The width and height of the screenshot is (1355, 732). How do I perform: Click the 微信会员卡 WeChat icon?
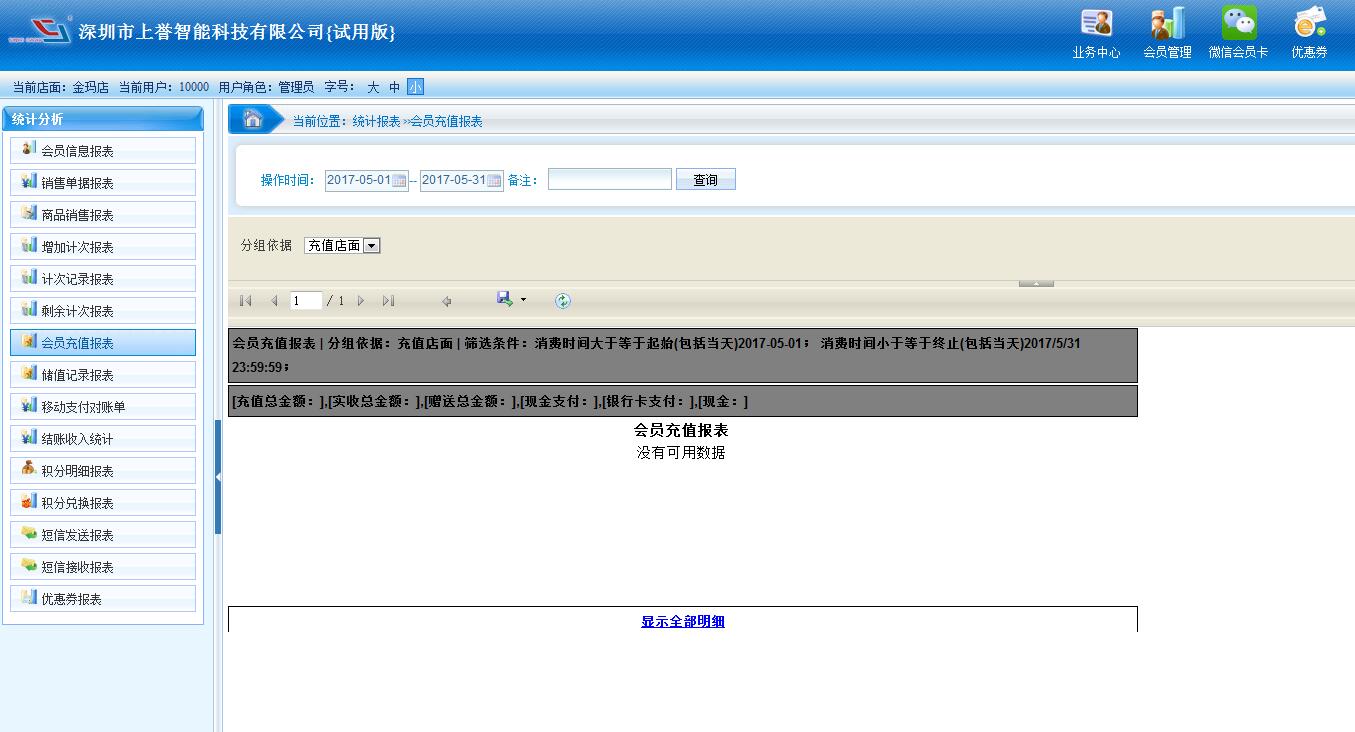(1238, 24)
